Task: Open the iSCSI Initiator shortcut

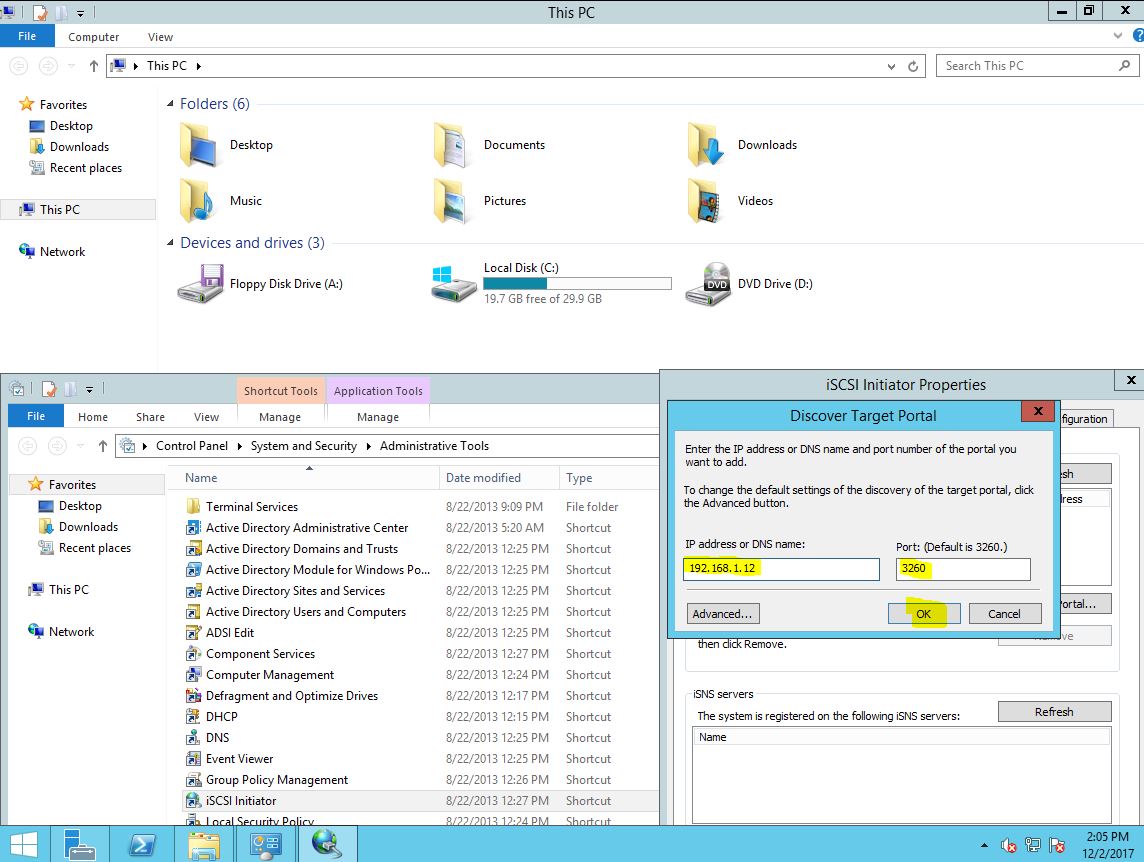Action: [240, 801]
